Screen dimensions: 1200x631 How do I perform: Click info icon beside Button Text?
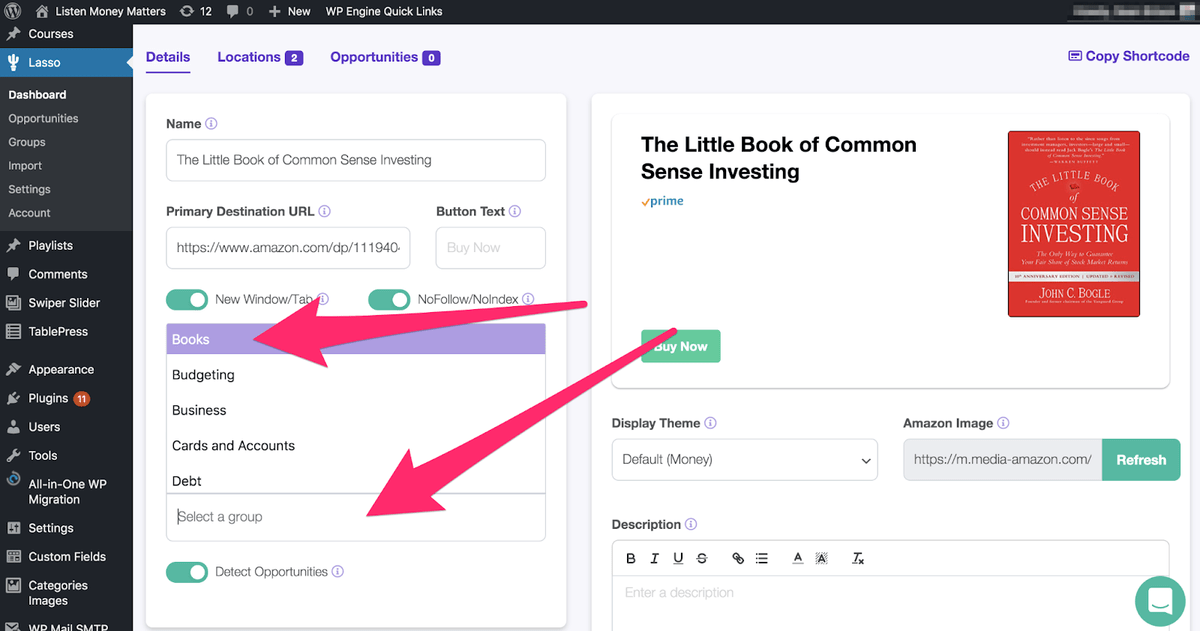click(x=515, y=212)
